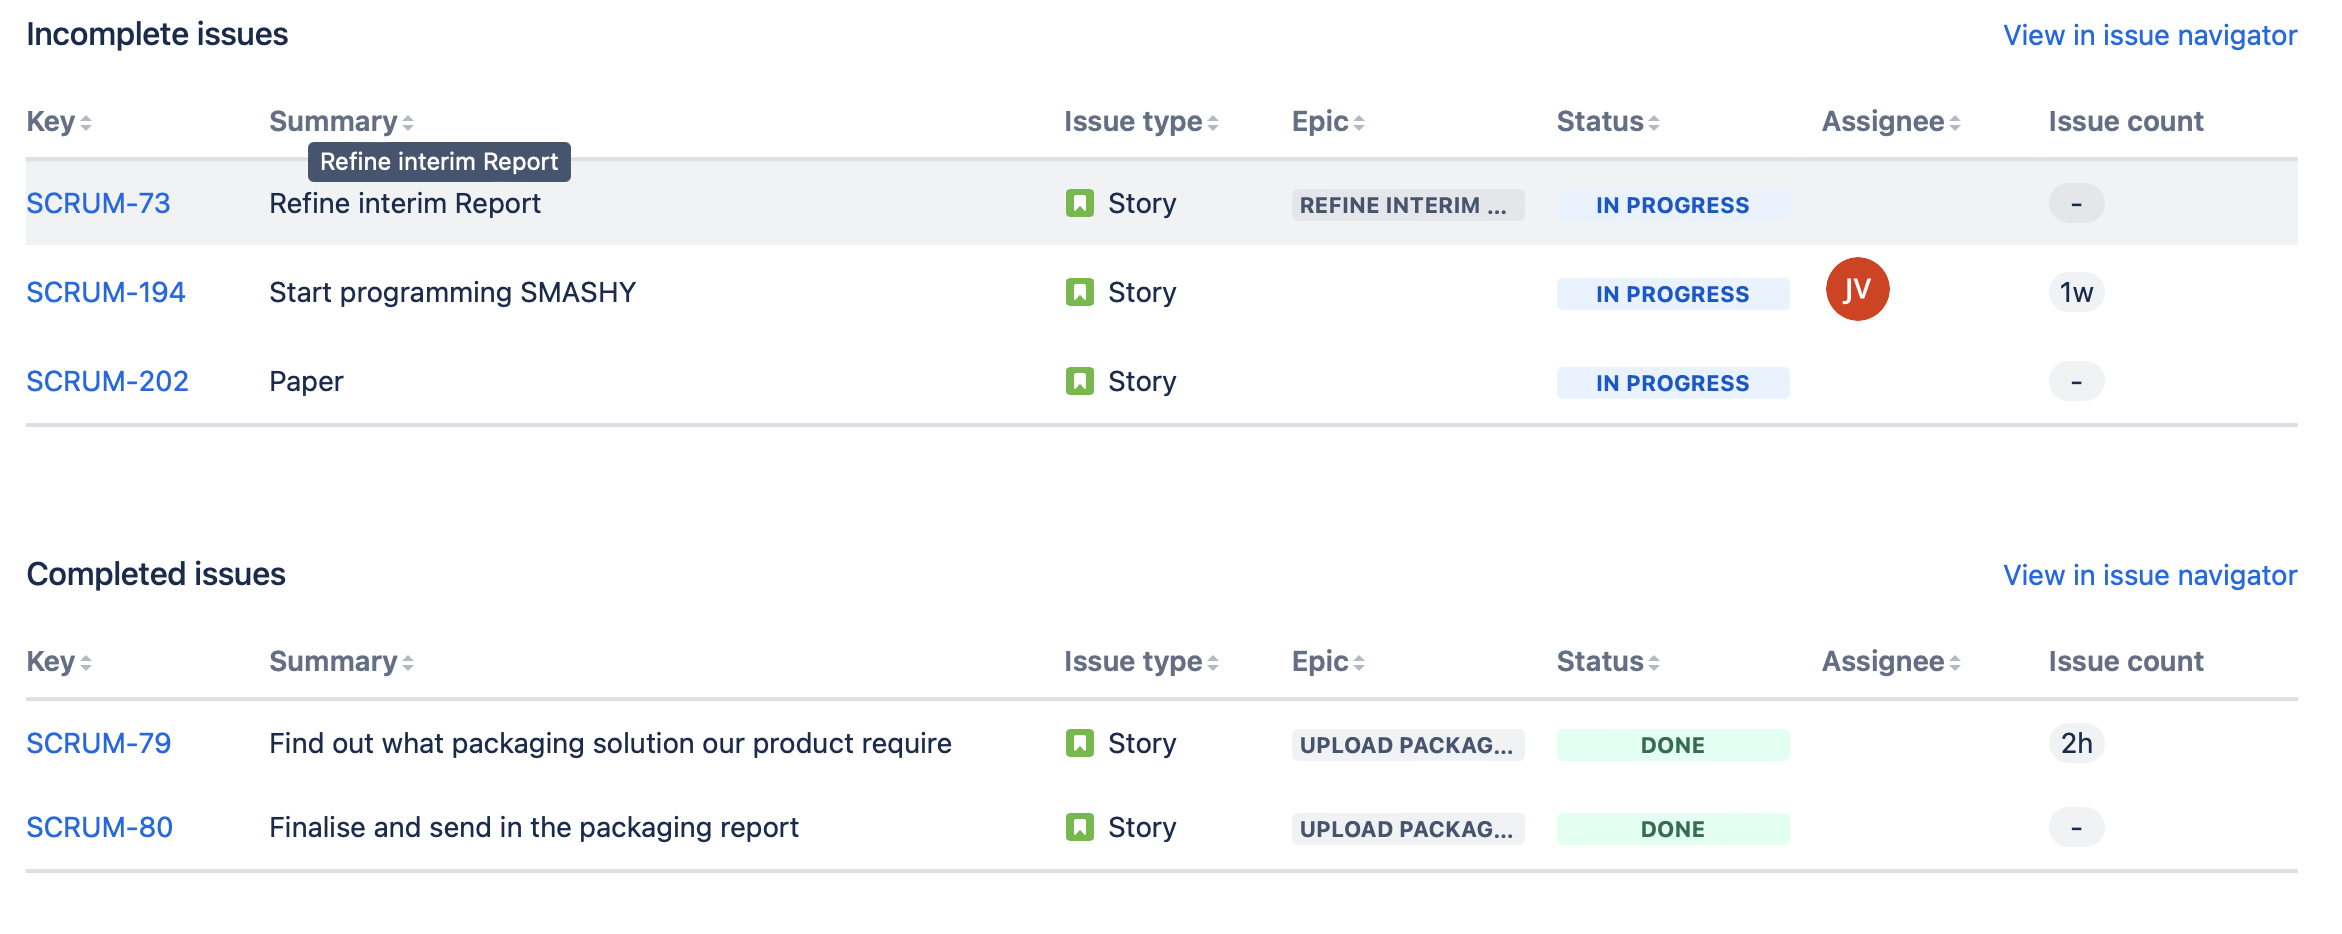View incomplete issues in issue navigator
This screenshot has width=2342, height=934.
pyautogui.click(x=2149, y=36)
